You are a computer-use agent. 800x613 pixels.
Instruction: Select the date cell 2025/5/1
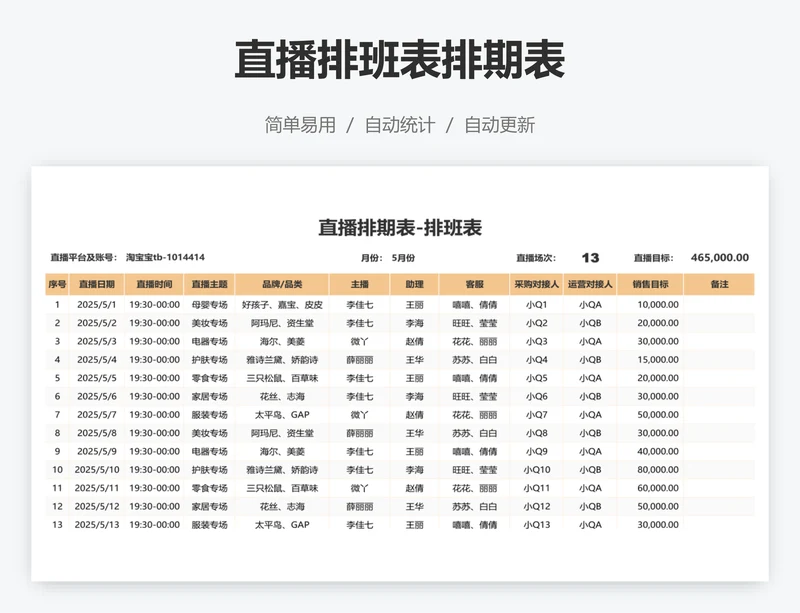96,305
